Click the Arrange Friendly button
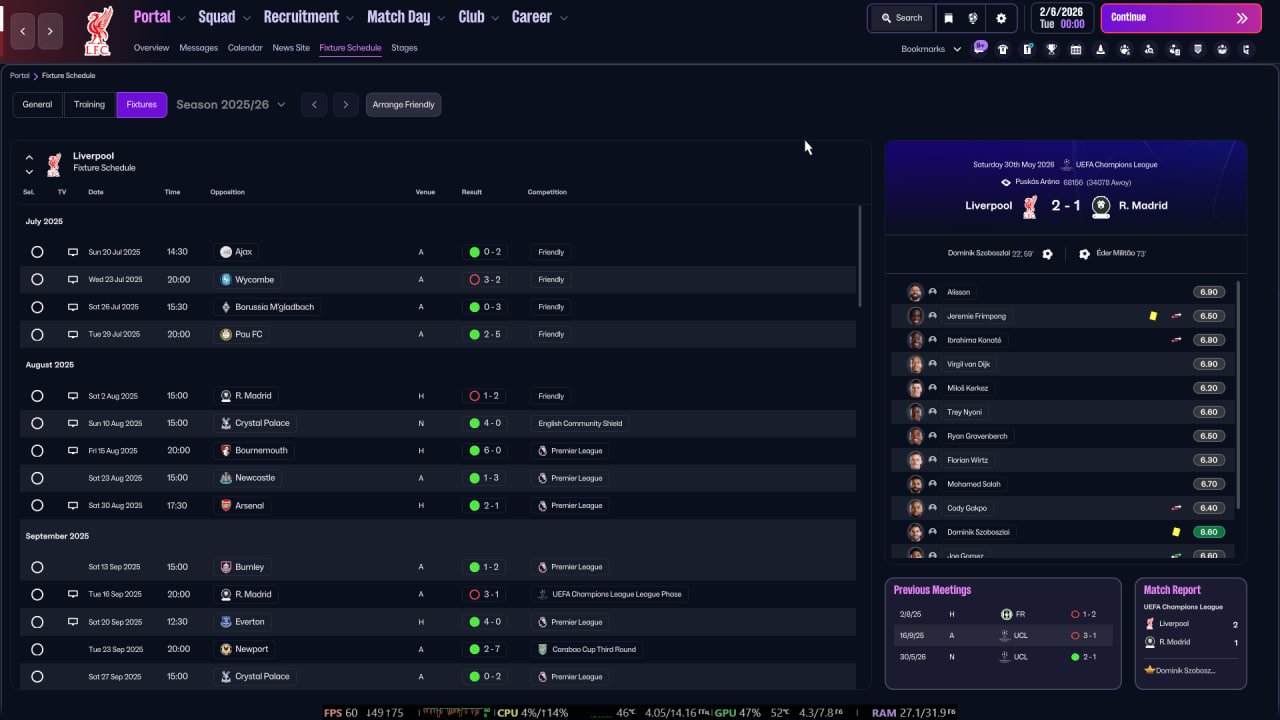This screenshot has height=720, width=1280. pyautogui.click(x=404, y=105)
